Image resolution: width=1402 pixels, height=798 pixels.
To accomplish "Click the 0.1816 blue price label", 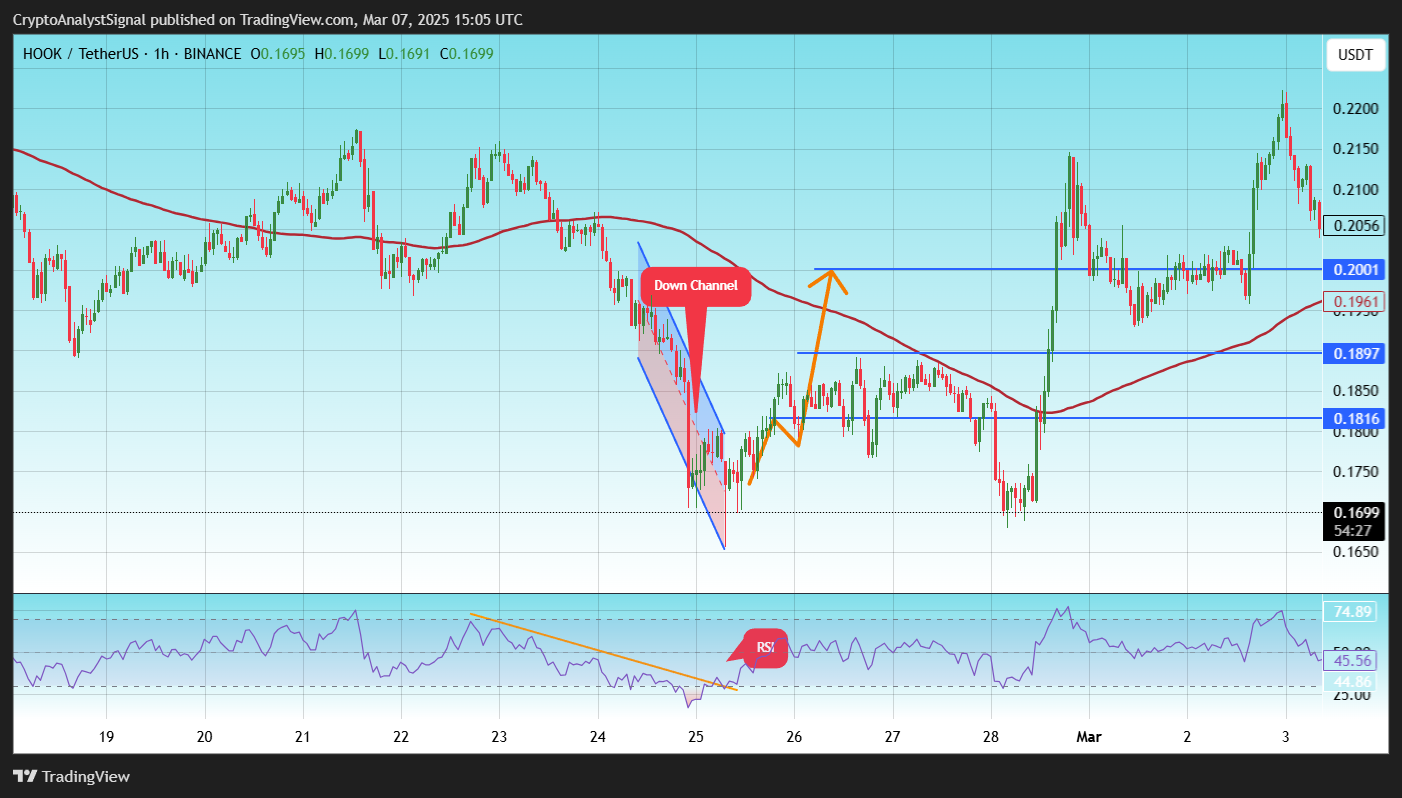I will [x=1355, y=418].
